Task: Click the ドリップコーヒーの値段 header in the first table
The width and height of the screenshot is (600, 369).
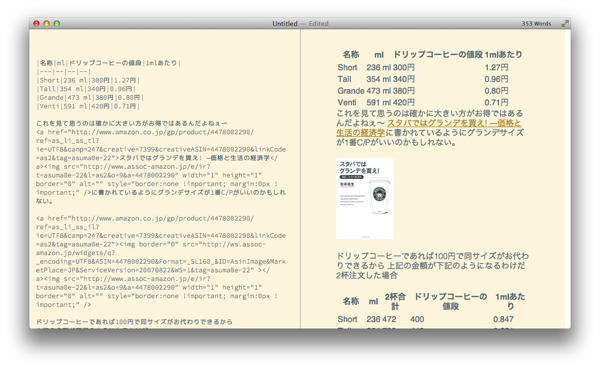Action: (x=438, y=55)
